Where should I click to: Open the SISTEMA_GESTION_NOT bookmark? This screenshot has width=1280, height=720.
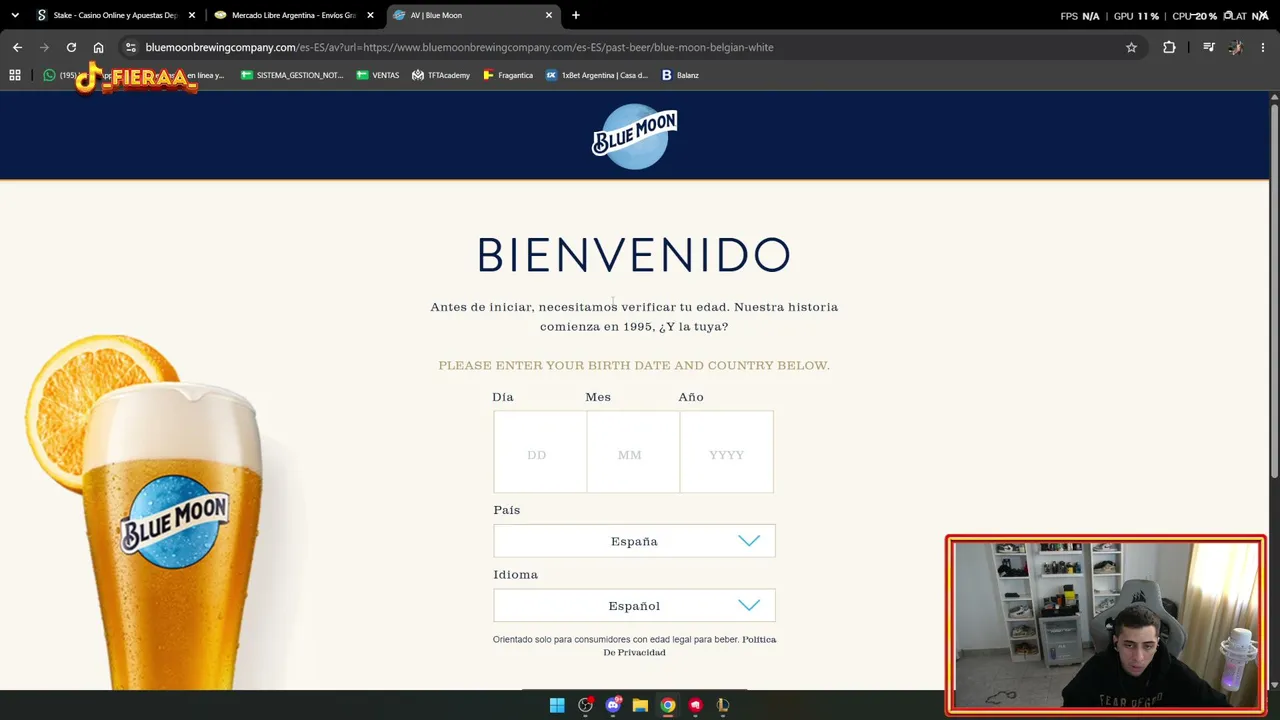(292, 75)
